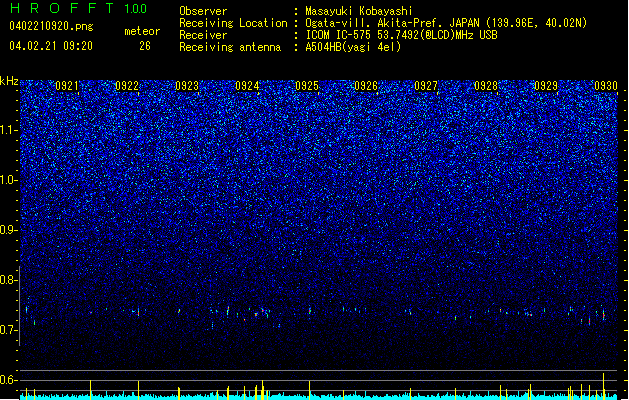Screen dimensions: 629x400
Task: Click the 0930 time marker
Action: pos(606,86)
